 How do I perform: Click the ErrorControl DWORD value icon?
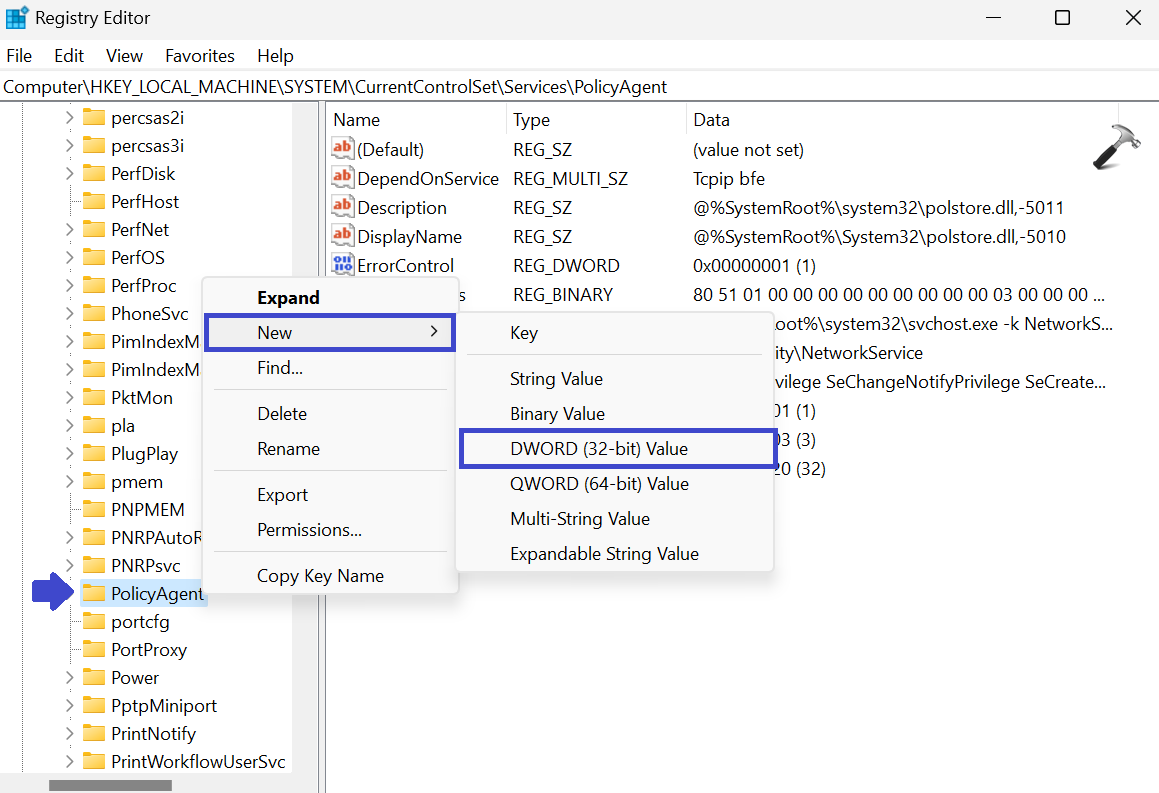[342, 266]
